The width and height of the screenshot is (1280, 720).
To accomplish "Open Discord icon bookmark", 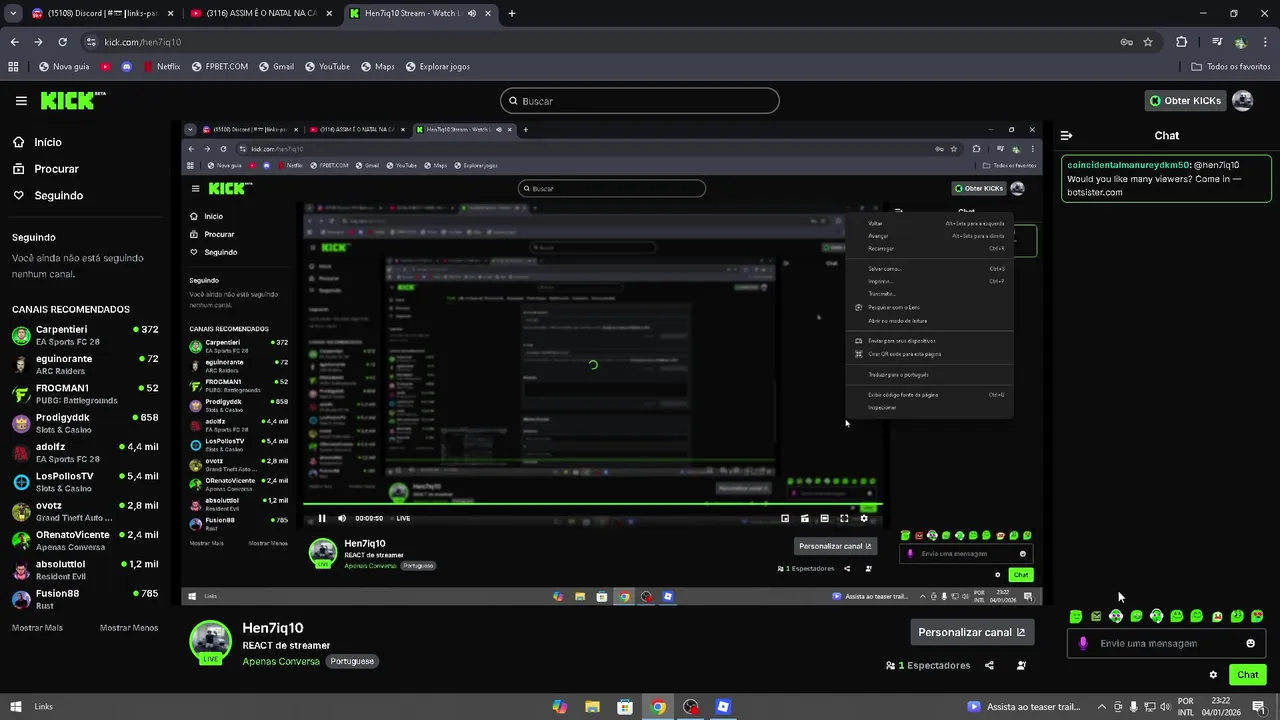I will pos(126,66).
